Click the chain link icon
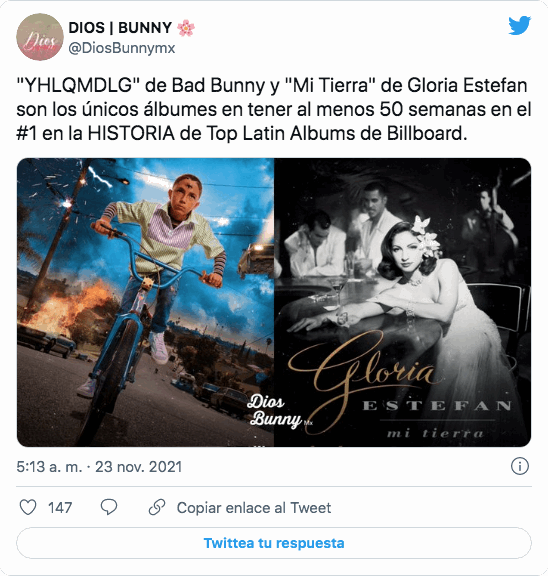The width and height of the screenshot is (548, 576). pos(157,507)
